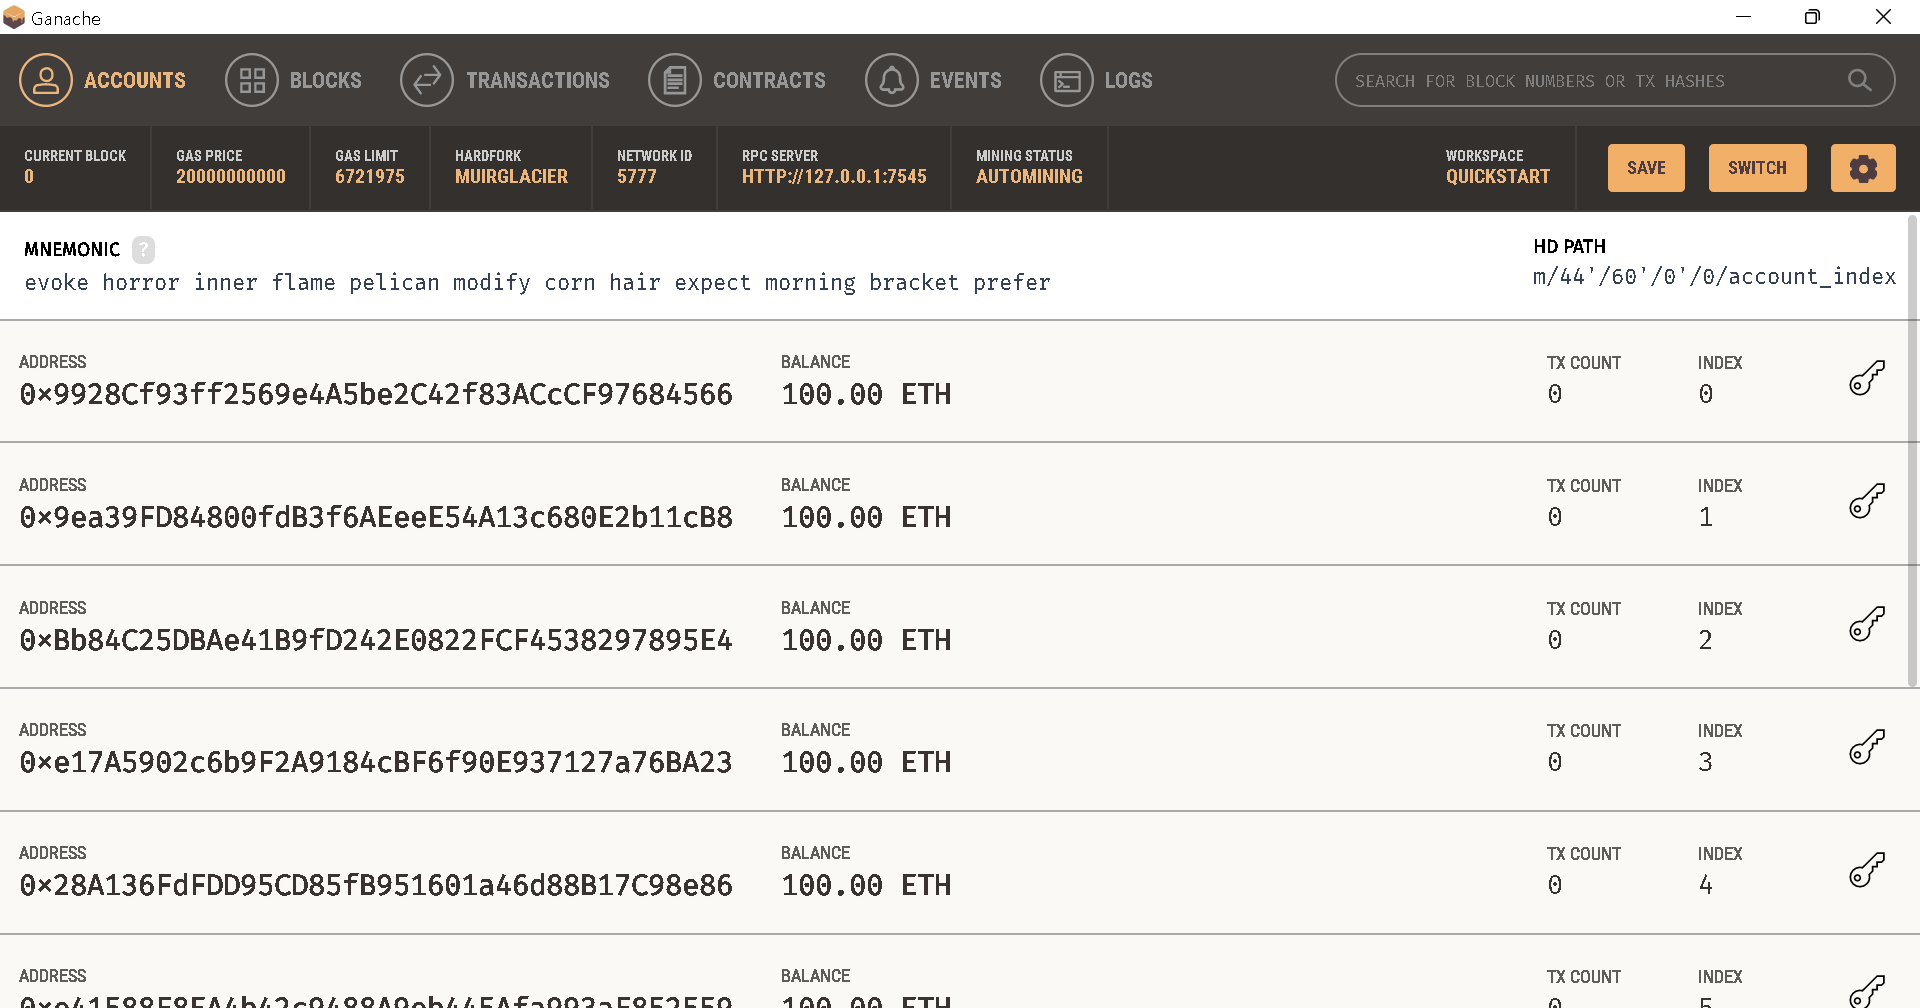Minimize the Ganache window
The width and height of the screenshot is (1920, 1008).
tap(1743, 17)
